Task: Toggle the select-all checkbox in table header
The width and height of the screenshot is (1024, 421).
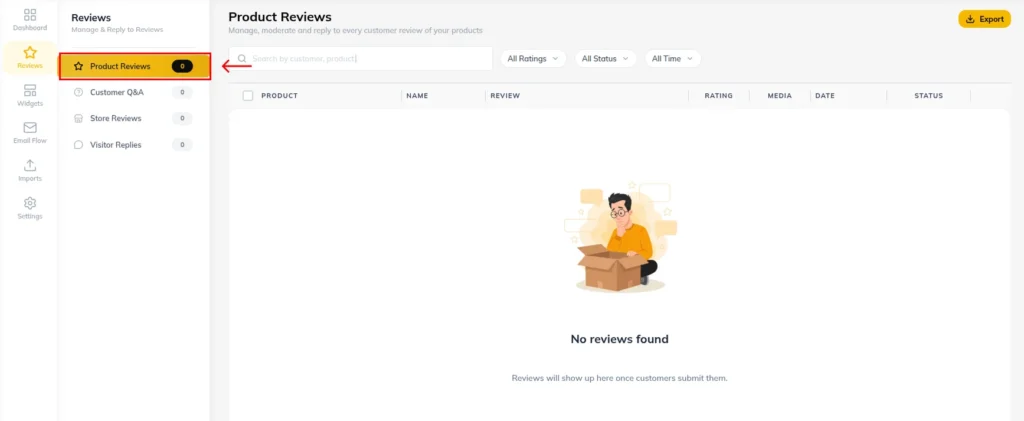Action: tap(248, 95)
